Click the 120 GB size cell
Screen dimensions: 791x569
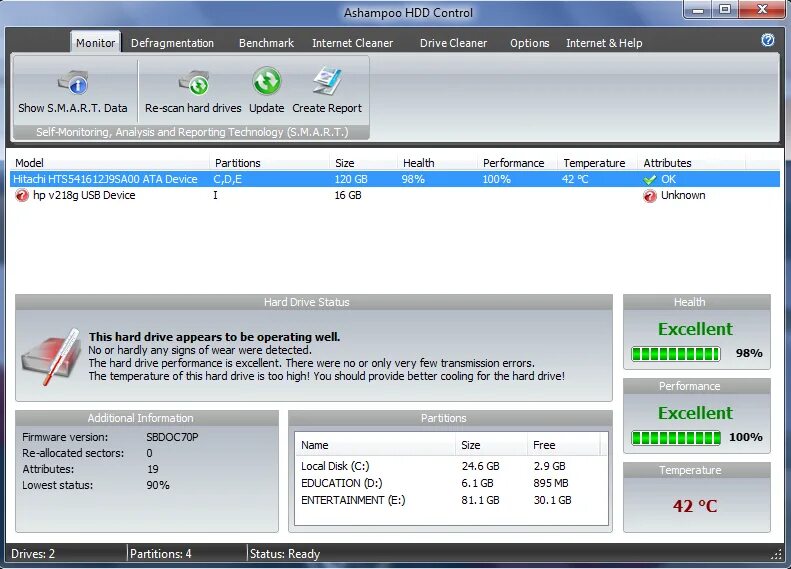351,179
